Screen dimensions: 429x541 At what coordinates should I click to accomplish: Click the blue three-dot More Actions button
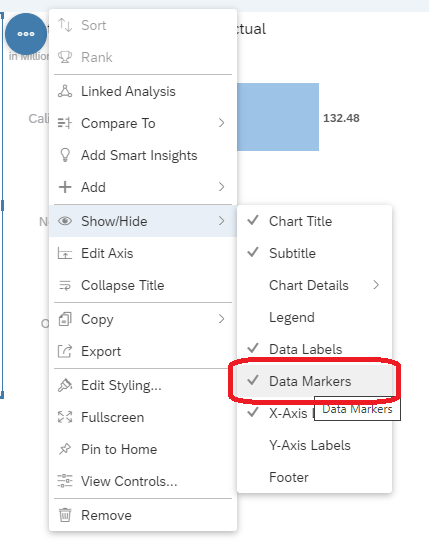point(26,34)
